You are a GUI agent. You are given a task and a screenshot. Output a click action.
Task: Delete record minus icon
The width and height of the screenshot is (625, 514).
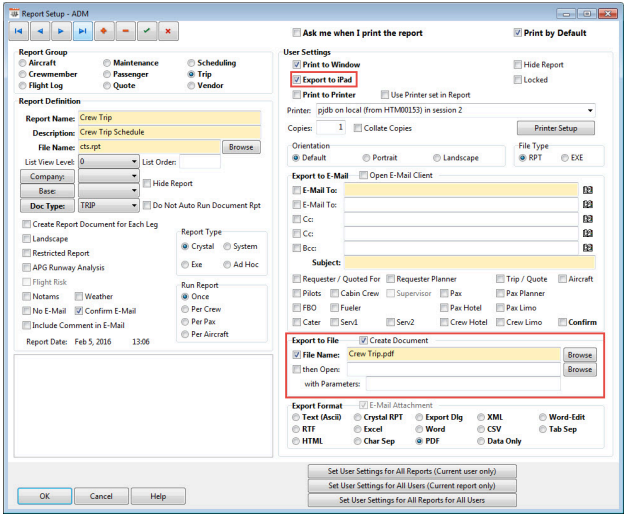(126, 31)
